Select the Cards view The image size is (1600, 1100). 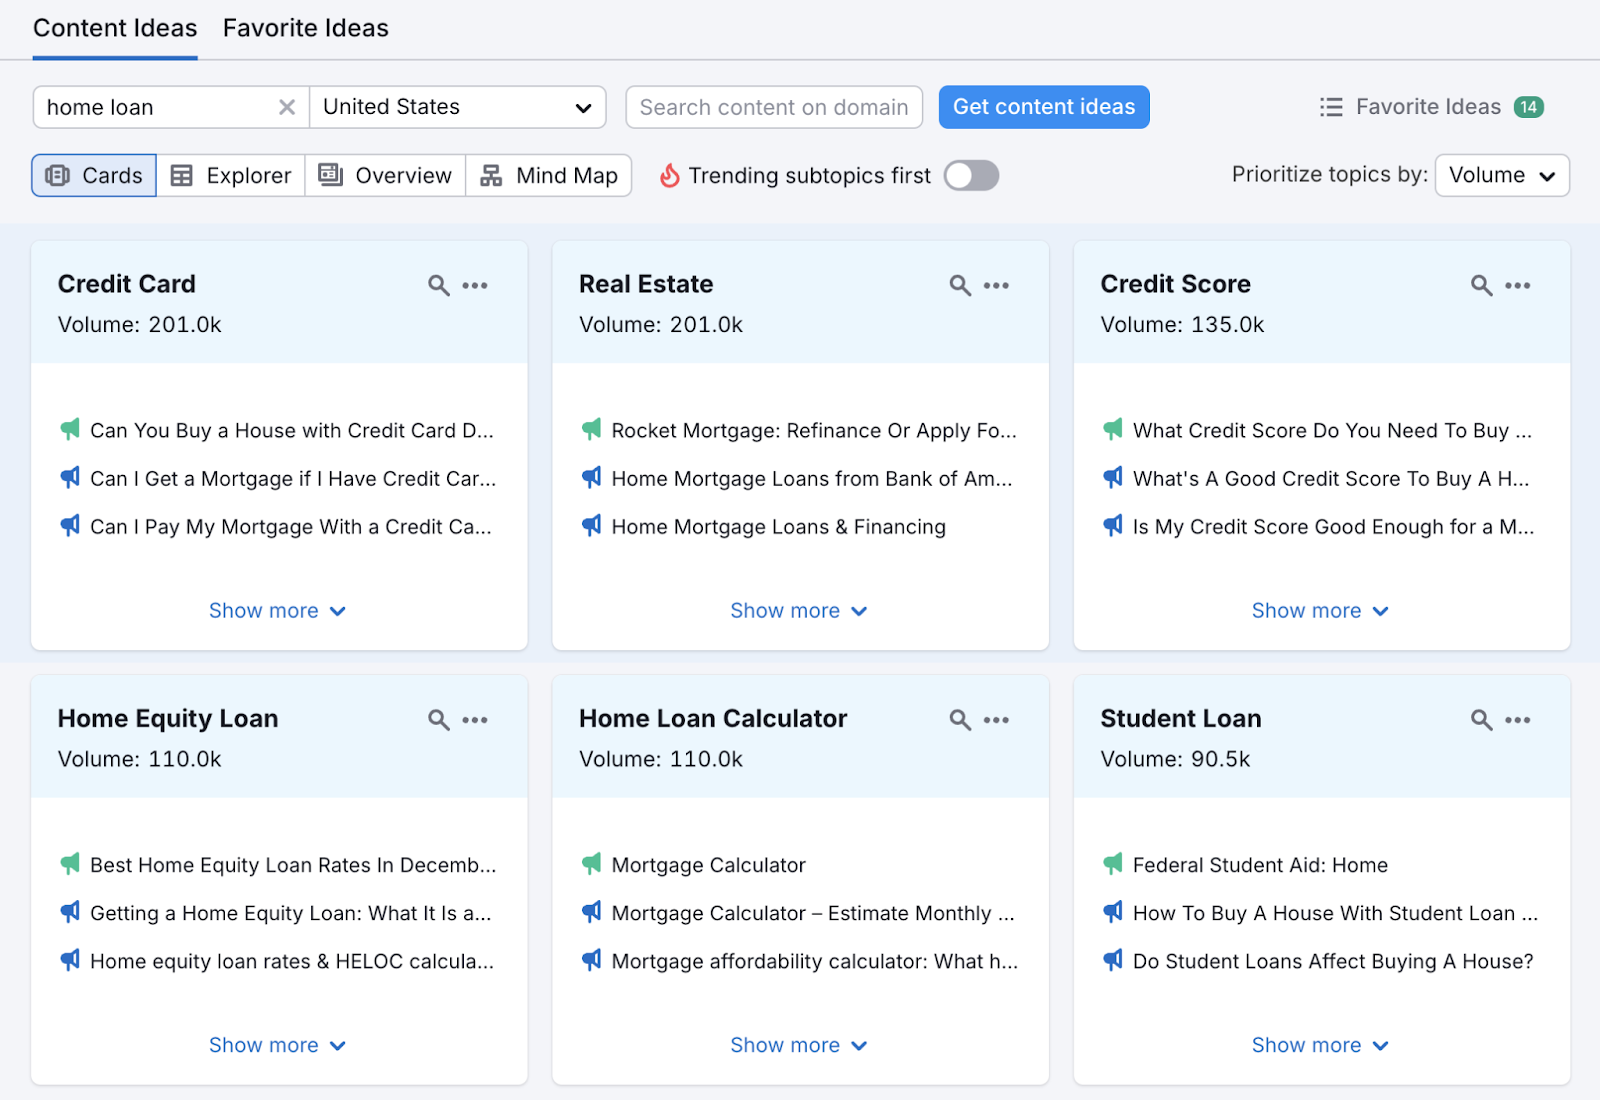(94, 176)
